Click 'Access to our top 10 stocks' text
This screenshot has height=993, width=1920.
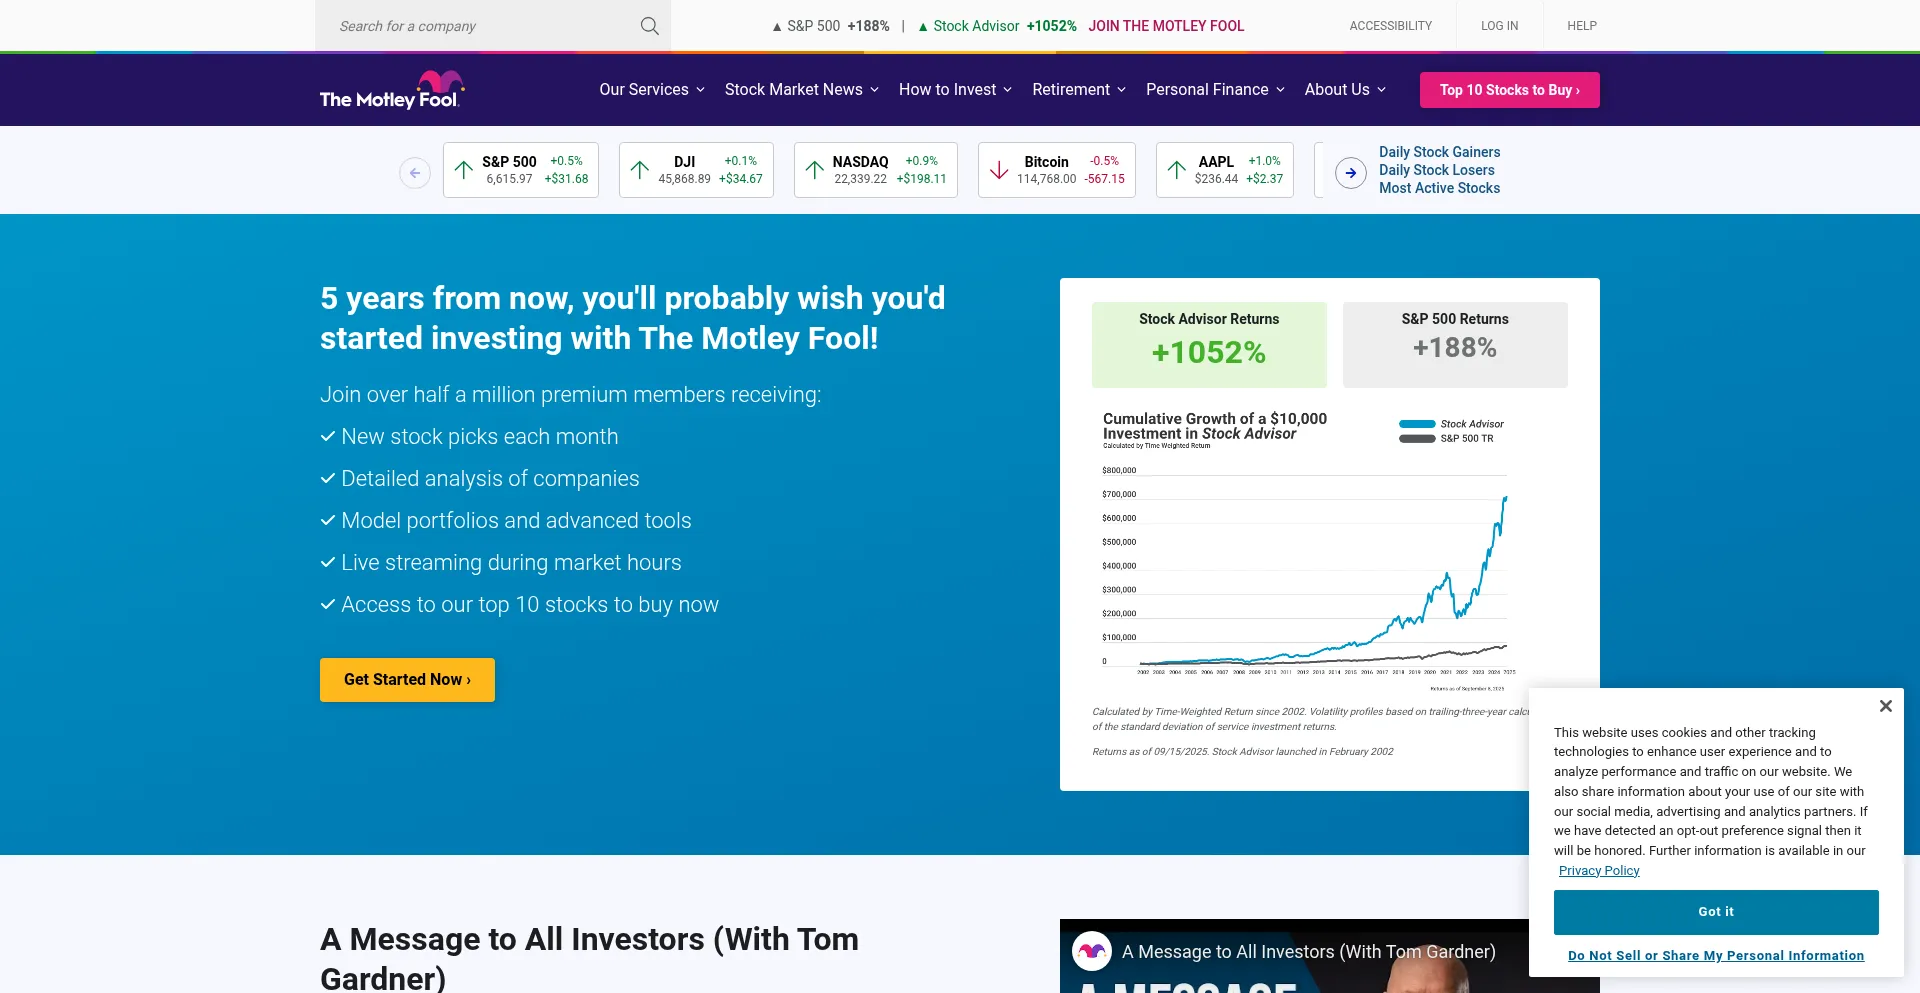tap(530, 605)
